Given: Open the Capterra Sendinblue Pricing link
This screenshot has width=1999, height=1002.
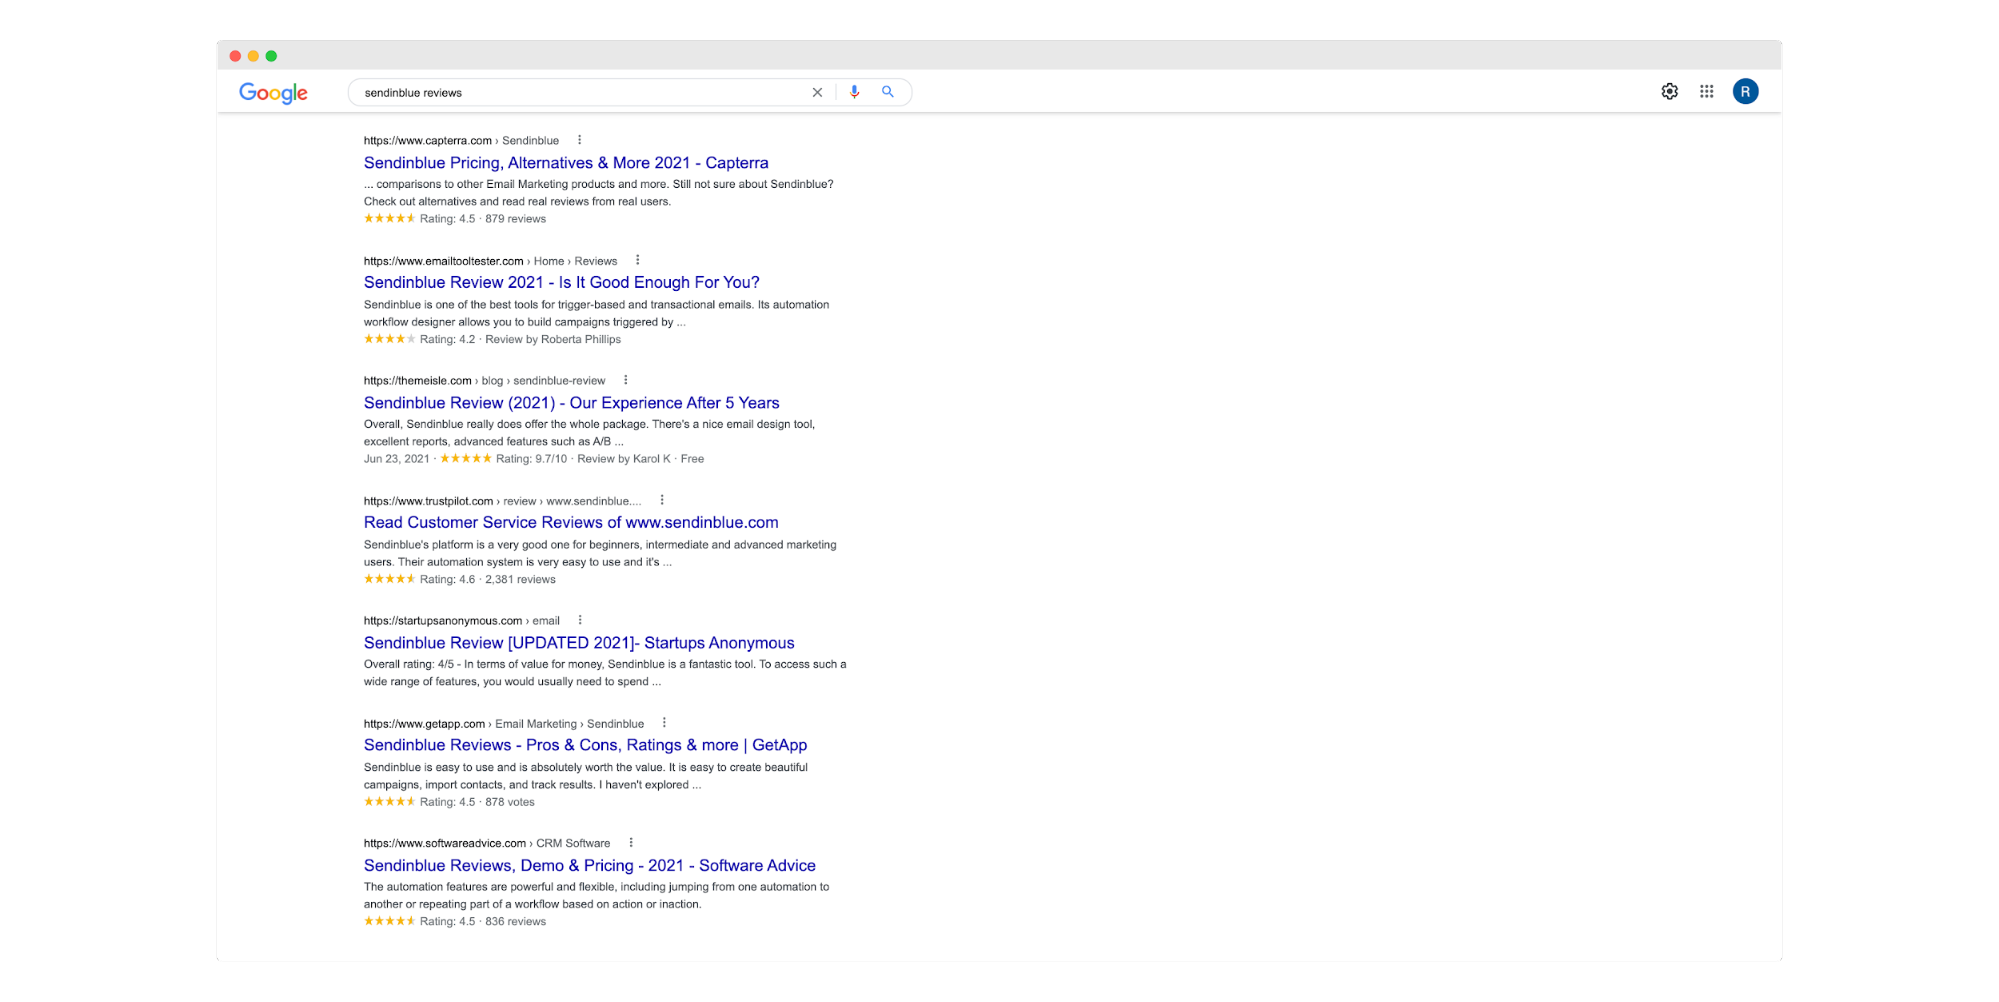Looking at the screenshot, I should click(566, 163).
